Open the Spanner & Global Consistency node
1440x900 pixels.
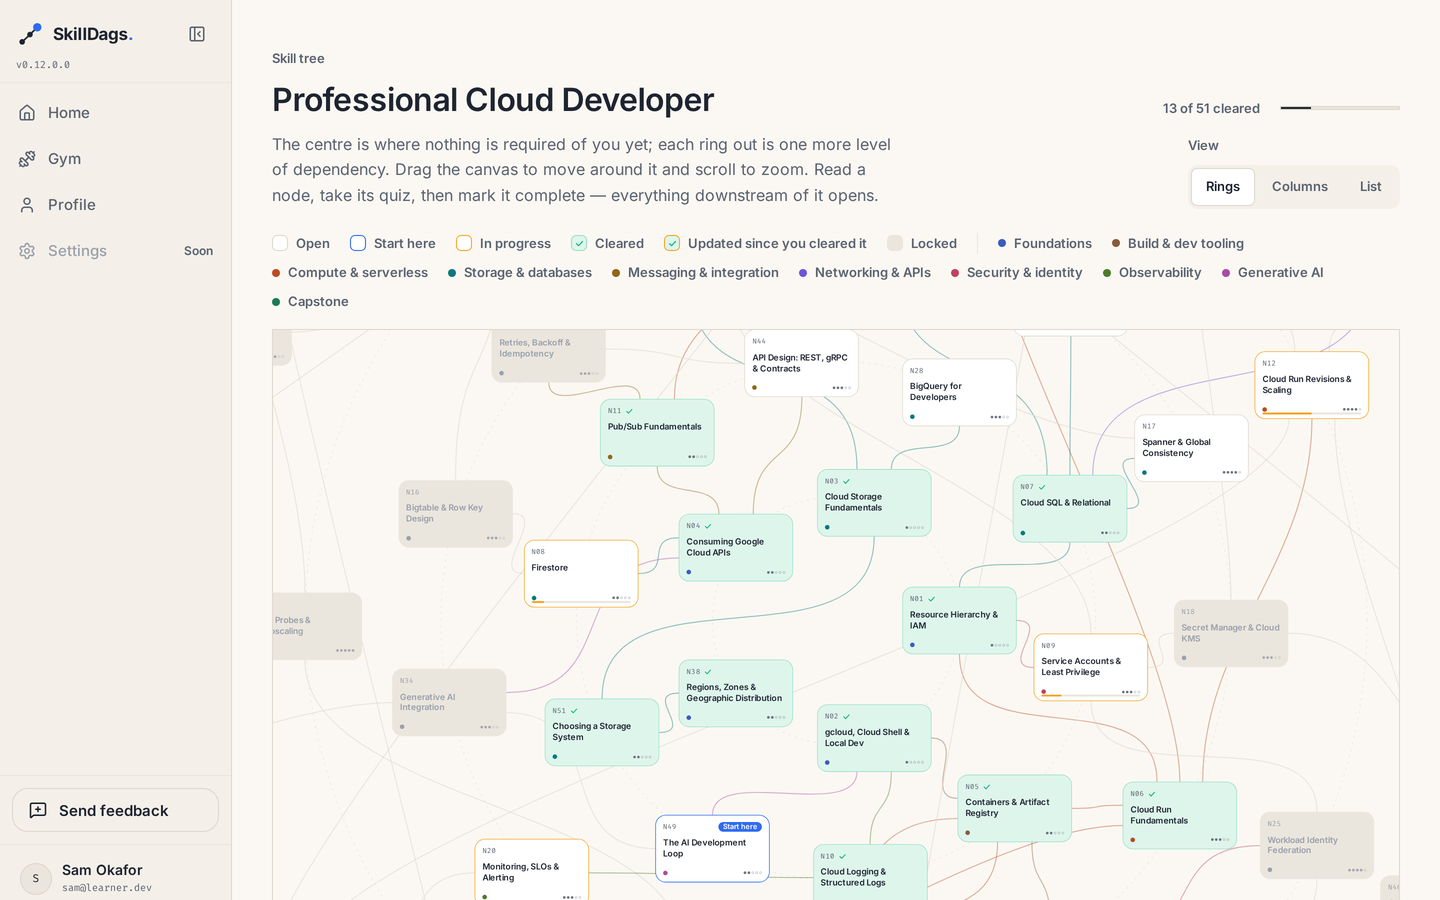click(x=1192, y=448)
